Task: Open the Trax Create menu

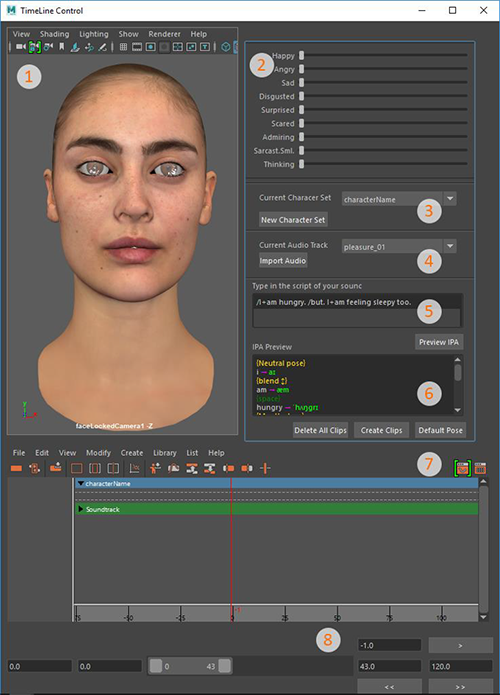Action: (x=132, y=453)
